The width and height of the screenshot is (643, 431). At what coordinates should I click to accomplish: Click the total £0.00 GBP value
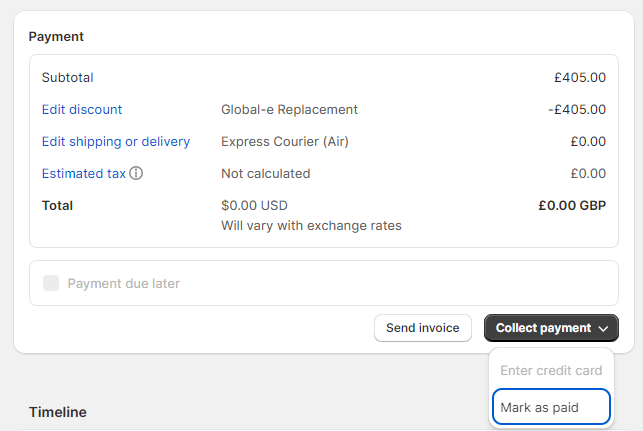572,205
